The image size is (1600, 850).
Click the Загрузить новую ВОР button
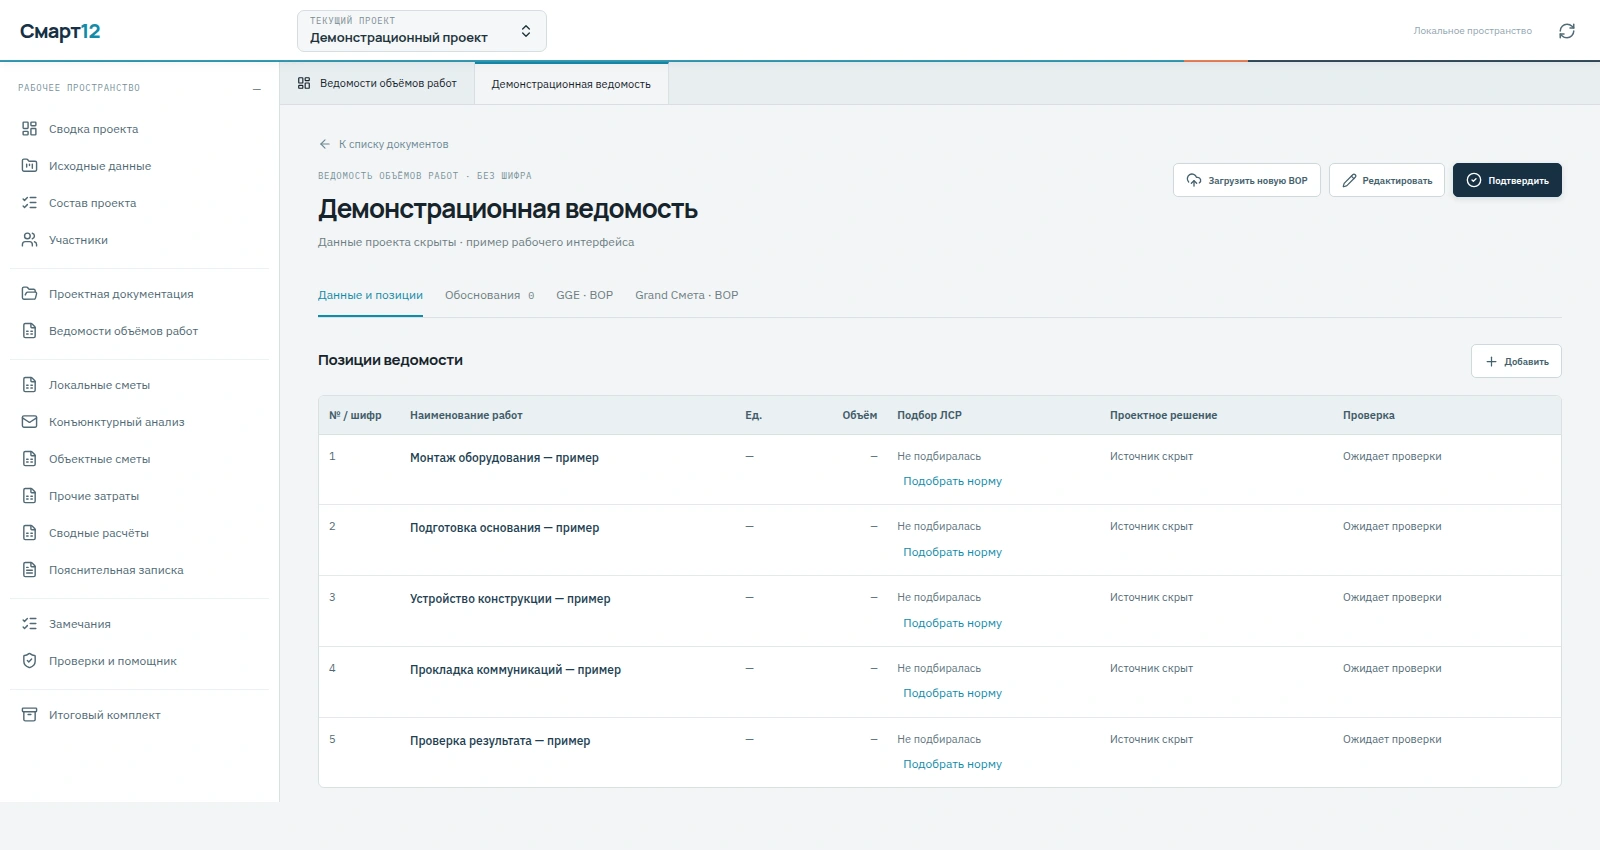tap(1247, 180)
